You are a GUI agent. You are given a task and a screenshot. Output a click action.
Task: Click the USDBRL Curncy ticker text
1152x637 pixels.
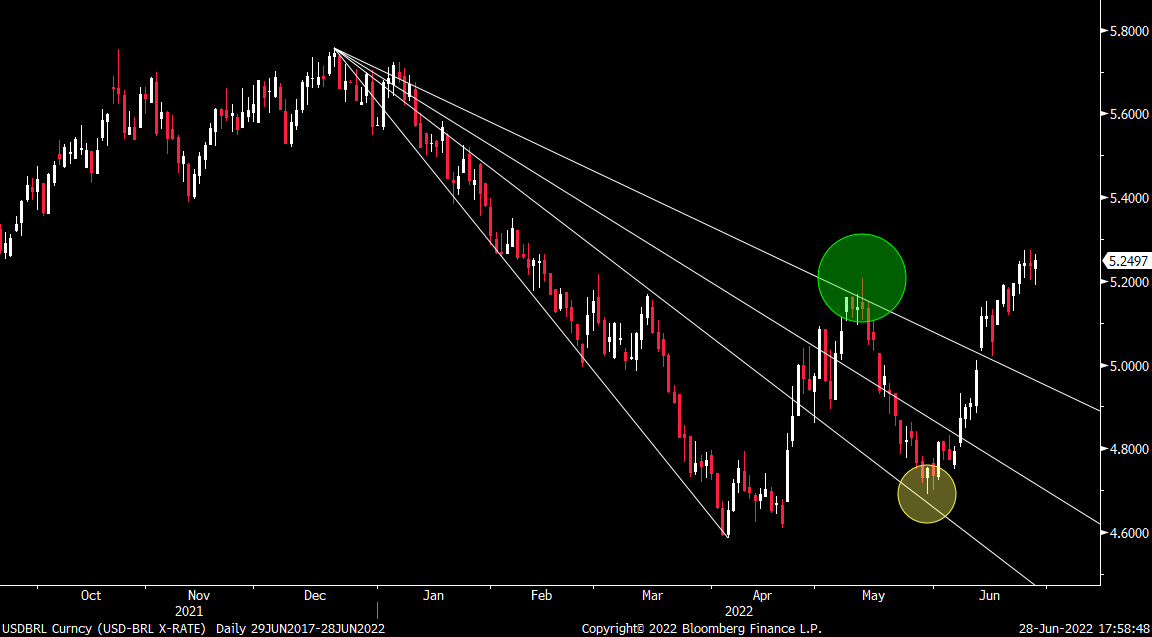(x=47, y=629)
